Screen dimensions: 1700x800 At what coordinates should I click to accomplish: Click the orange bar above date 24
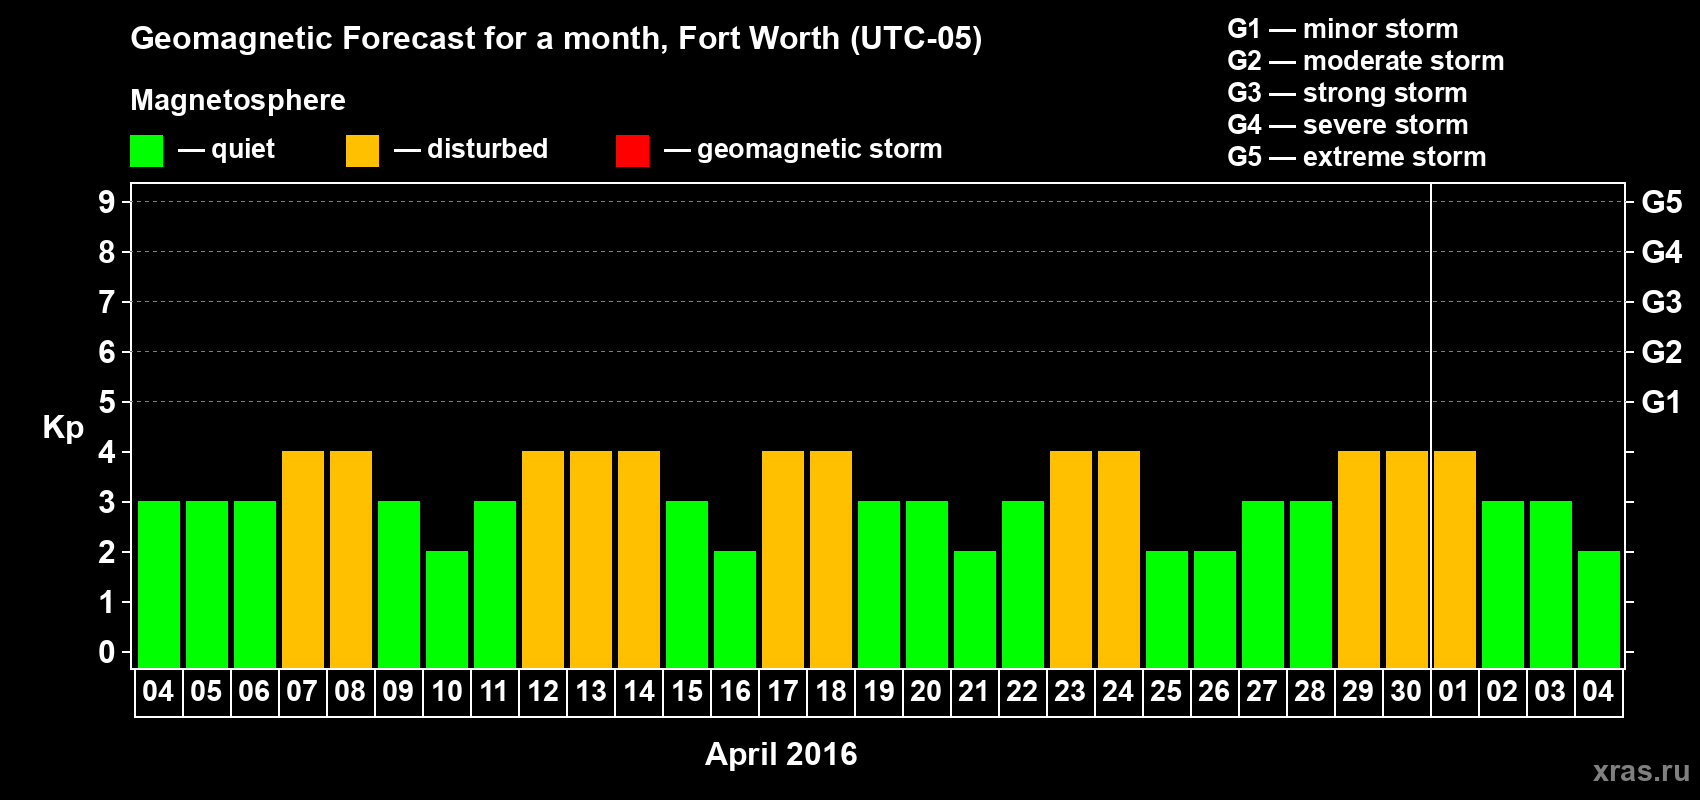[x=1119, y=559]
